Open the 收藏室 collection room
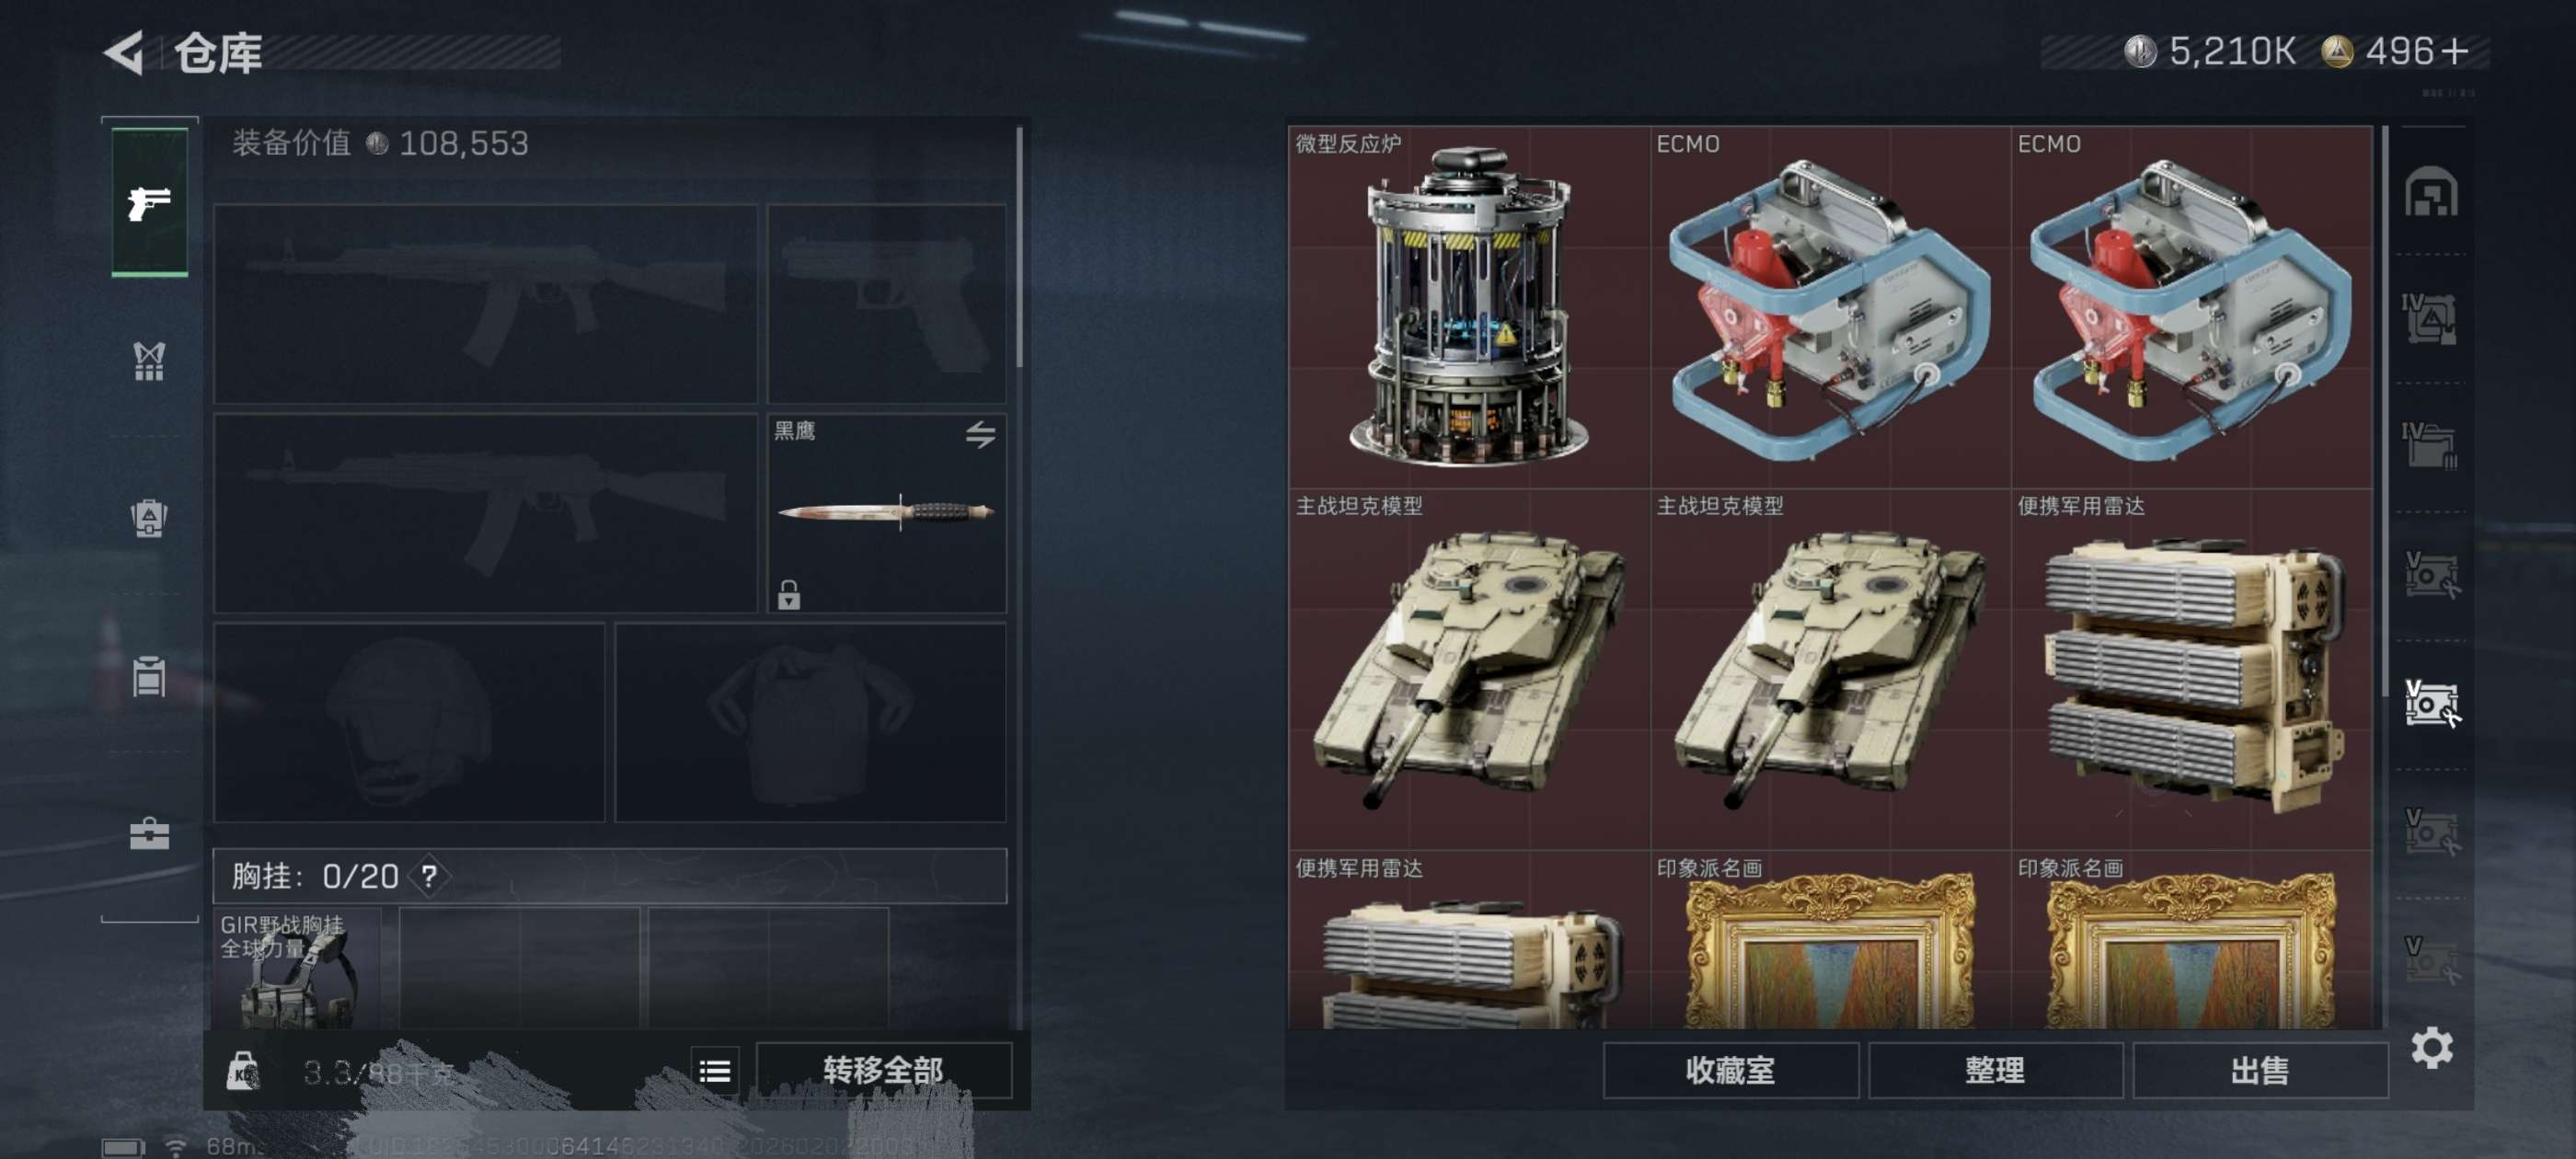The image size is (2576, 1159). 1730,1070
